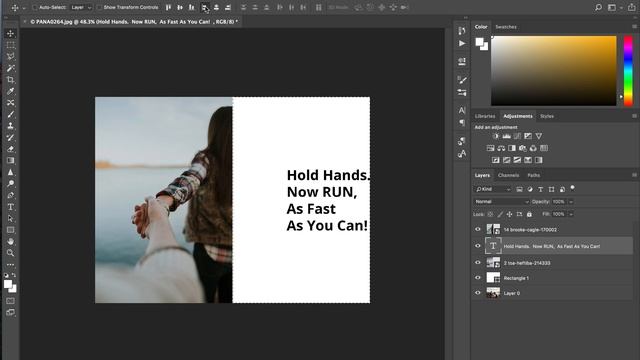Switch to the Swatches tab

click(x=506, y=27)
